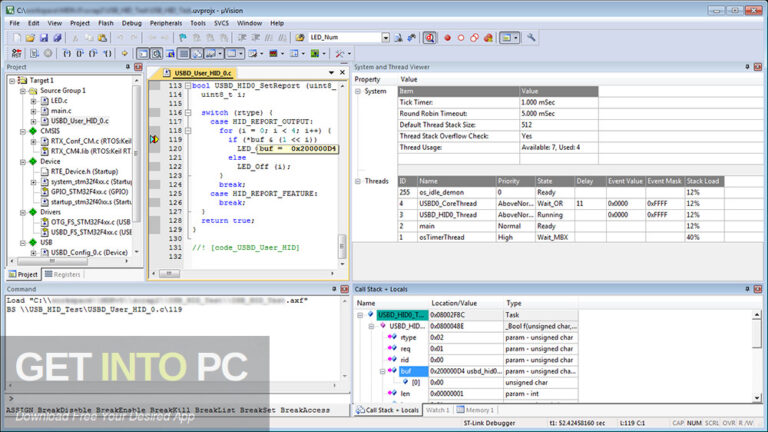Toggle the Call Stack Window button

(197, 53)
